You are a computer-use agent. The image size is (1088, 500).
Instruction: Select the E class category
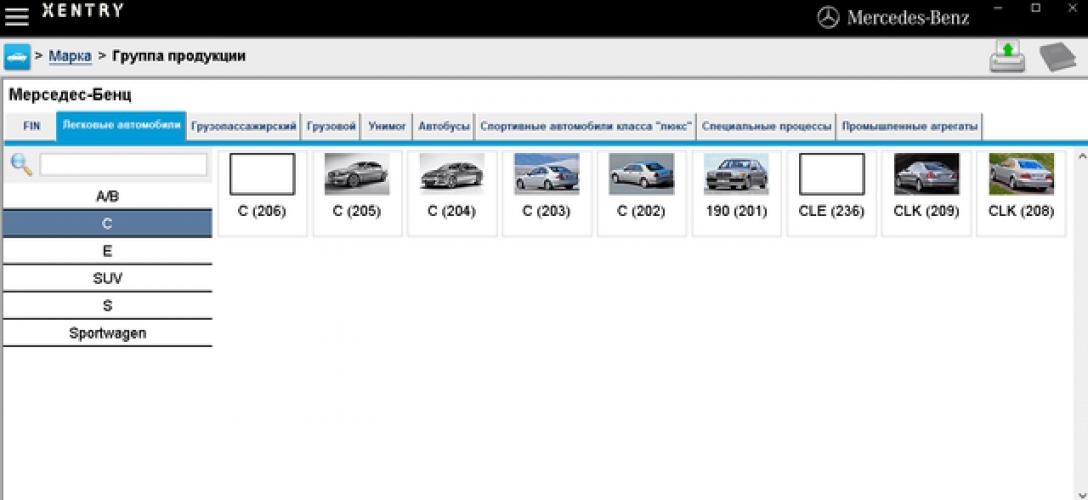tap(108, 251)
